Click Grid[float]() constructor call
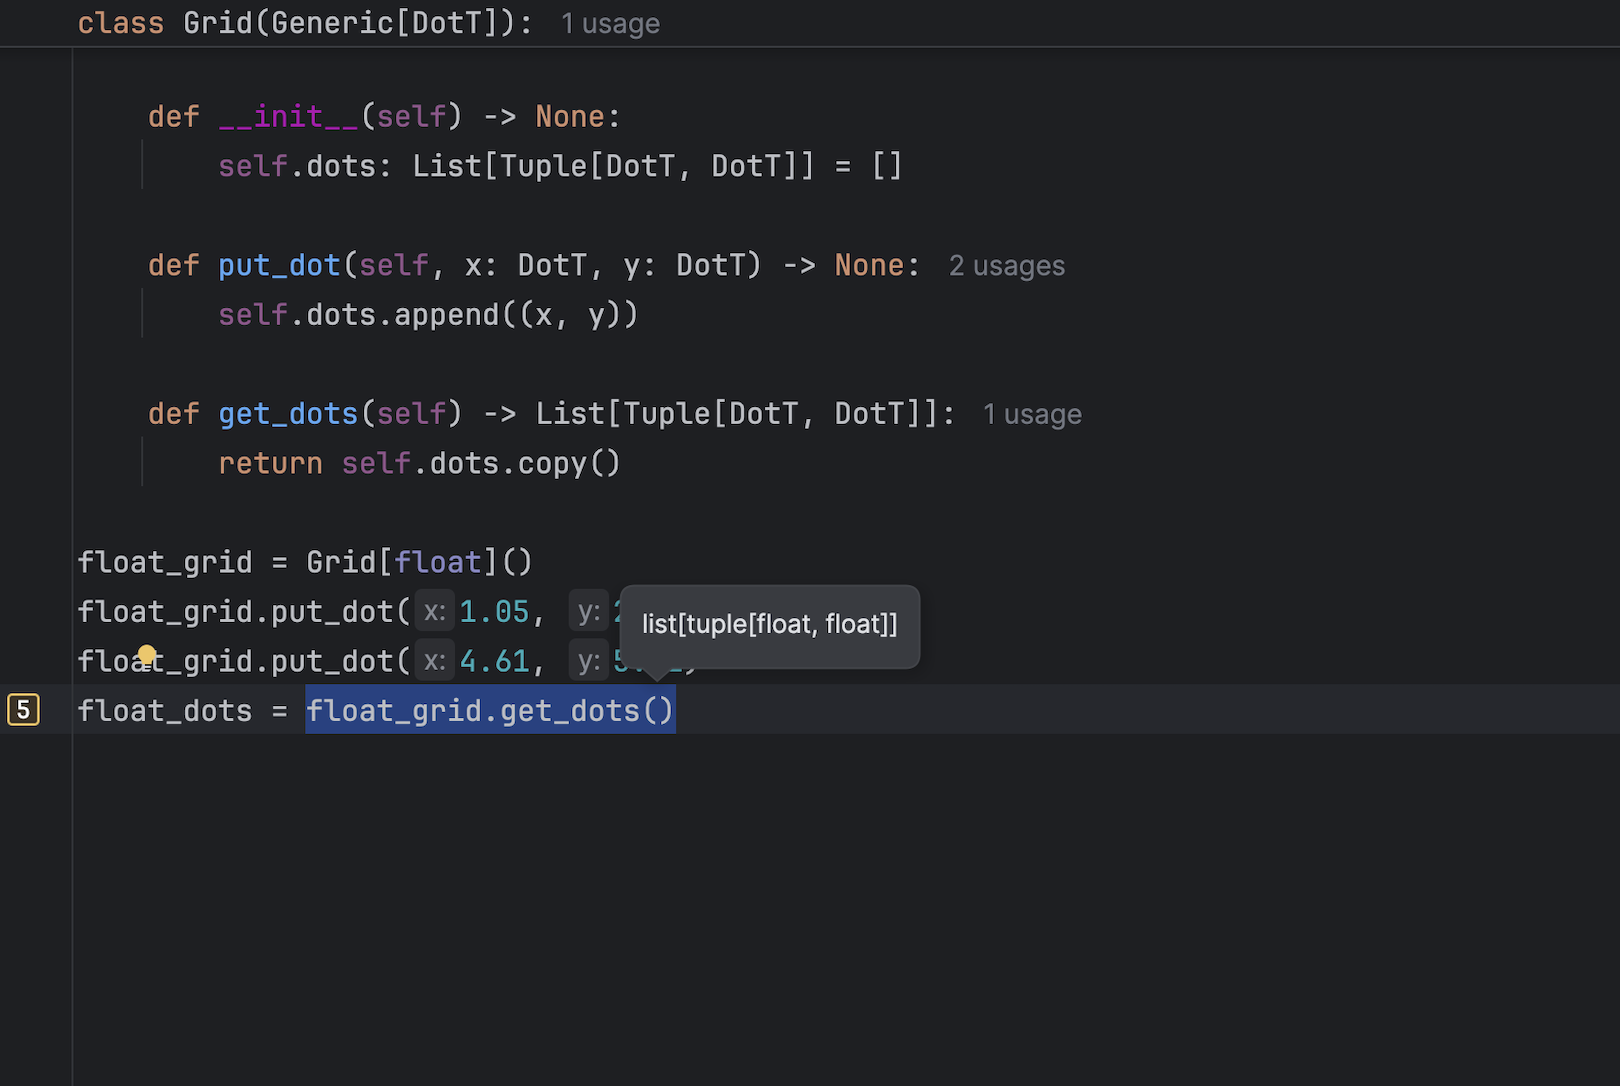Screen dimensions: 1620x1086 point(420,562)
